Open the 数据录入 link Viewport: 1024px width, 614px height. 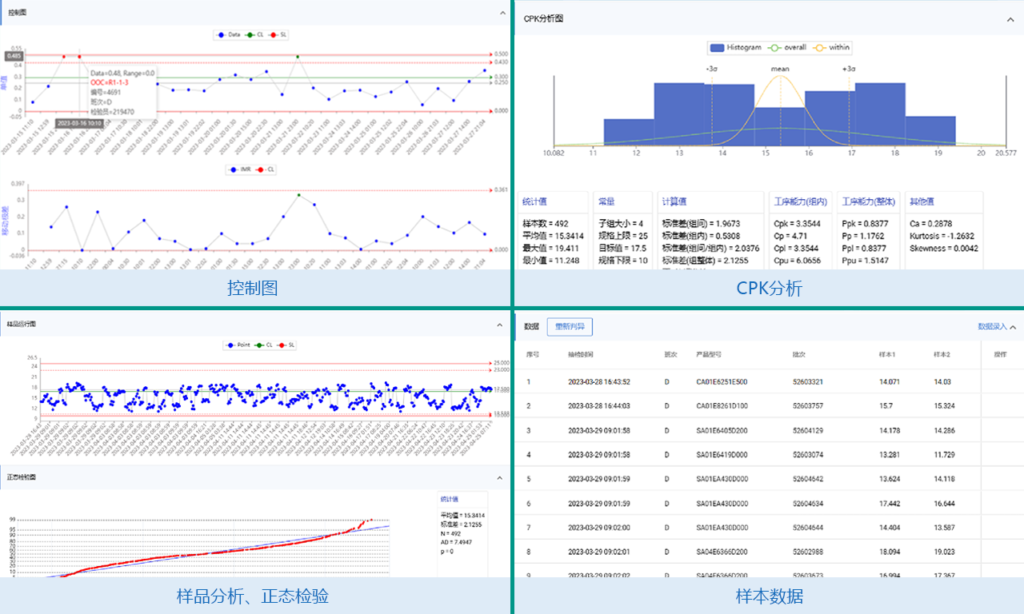point(992,327)
